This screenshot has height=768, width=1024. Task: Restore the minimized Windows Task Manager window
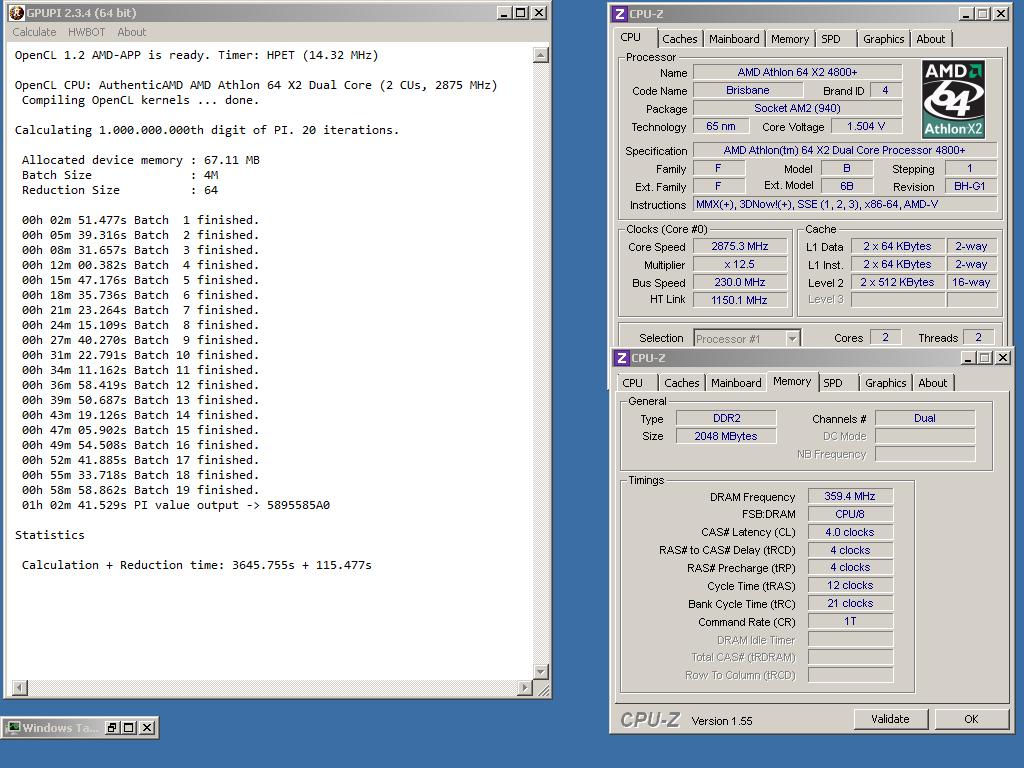[112, 728]
